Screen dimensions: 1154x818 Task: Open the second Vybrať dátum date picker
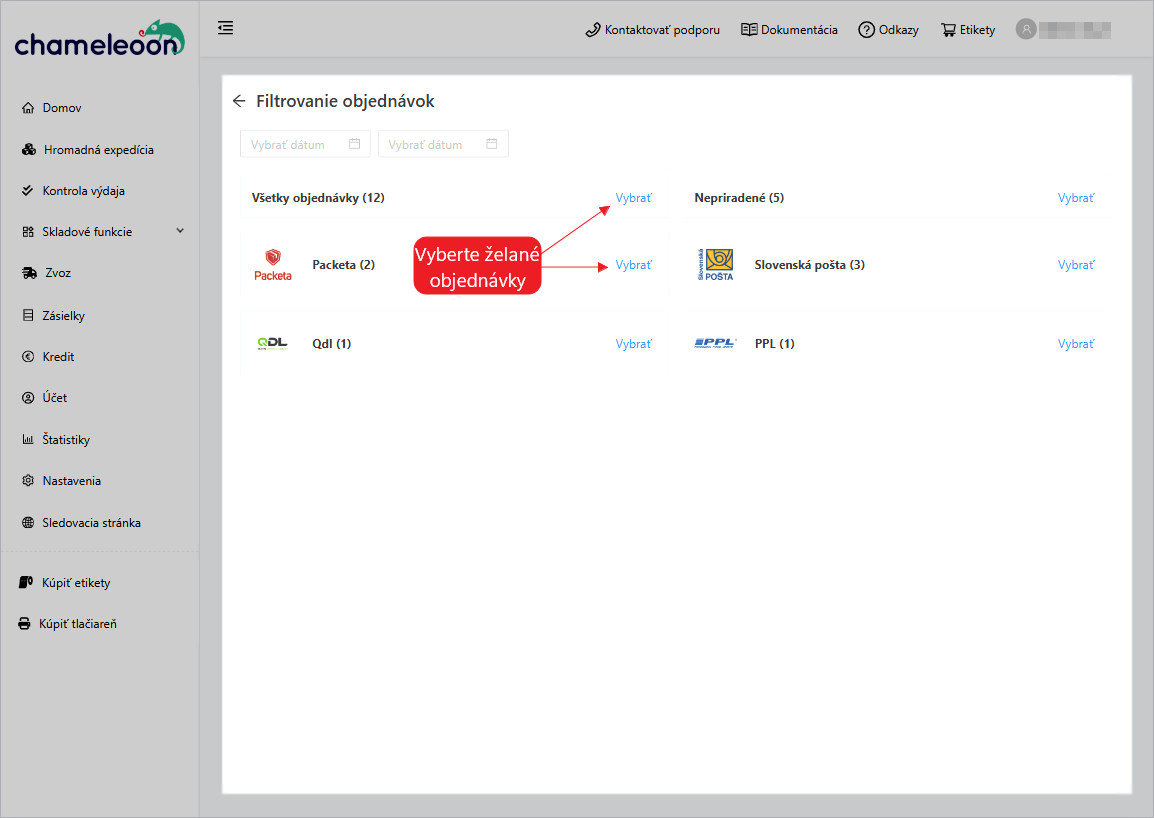pyautogui.click(x=443, y=144)
